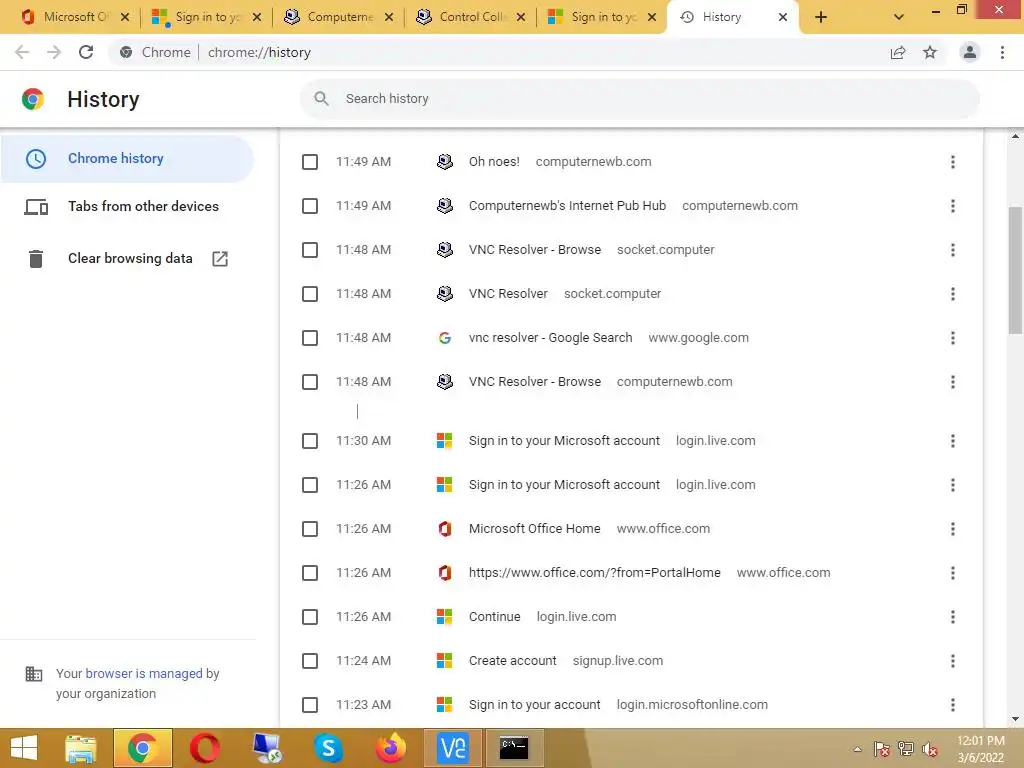Click the Office favicon beside Microsoft Office Home
Viewport: 1024px width, 768px height.
pyautogui.click(x=445, y=529)
